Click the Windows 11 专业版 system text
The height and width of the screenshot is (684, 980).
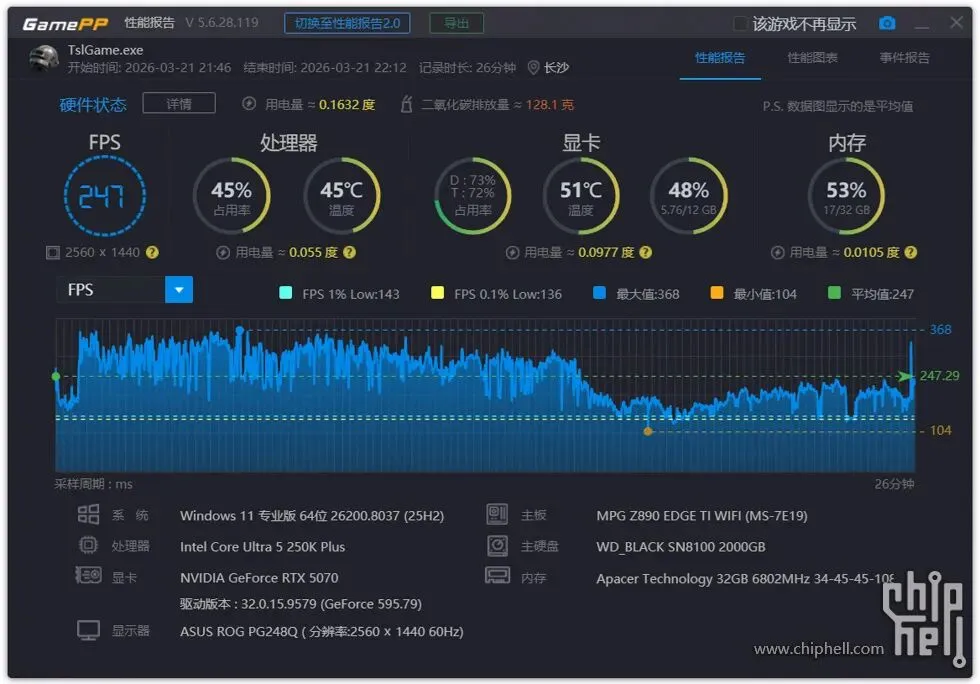click(312, 515)
